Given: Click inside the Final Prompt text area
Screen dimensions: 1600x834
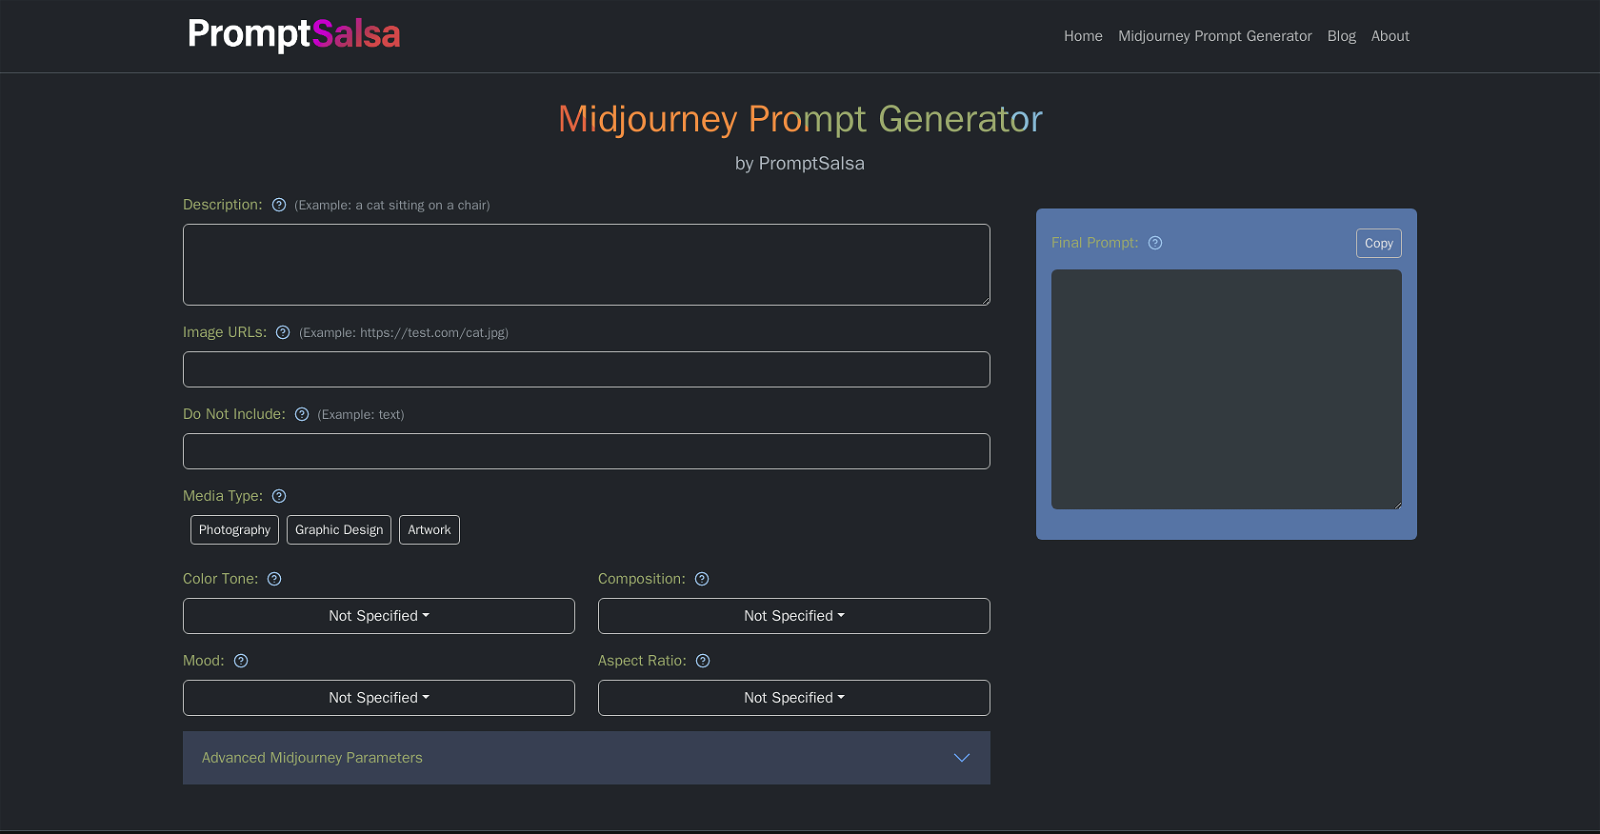Looking at the screenshot, I should (x=1226, y=390).
